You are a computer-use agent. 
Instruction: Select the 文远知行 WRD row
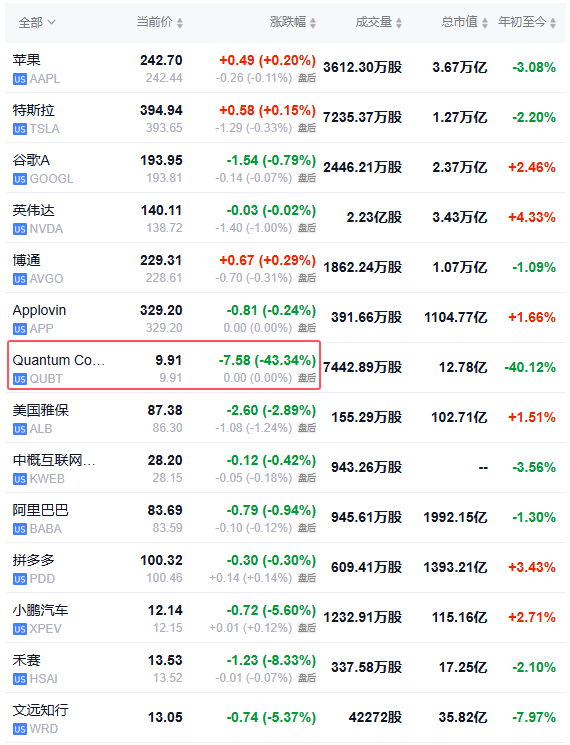pyautogui.click(x=285, y=717)
